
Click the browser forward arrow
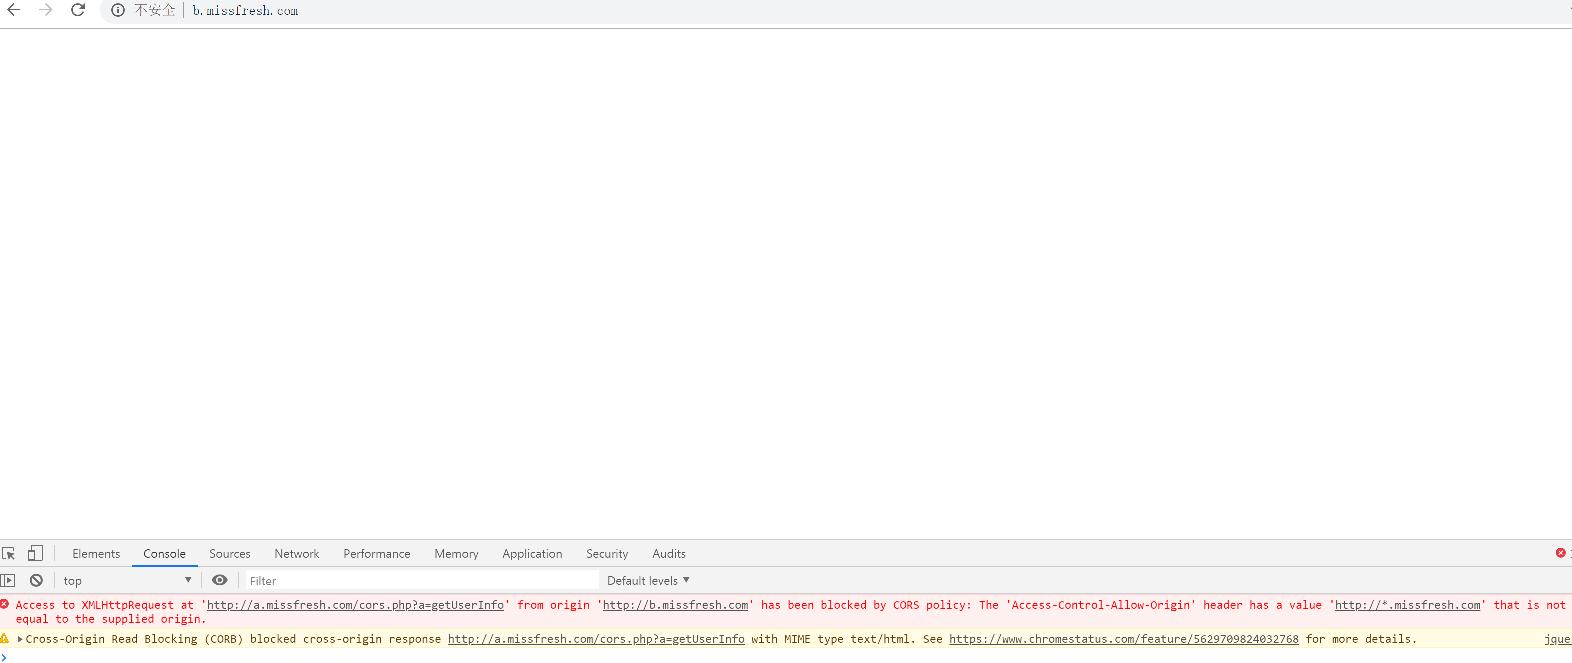pos(46,10)
